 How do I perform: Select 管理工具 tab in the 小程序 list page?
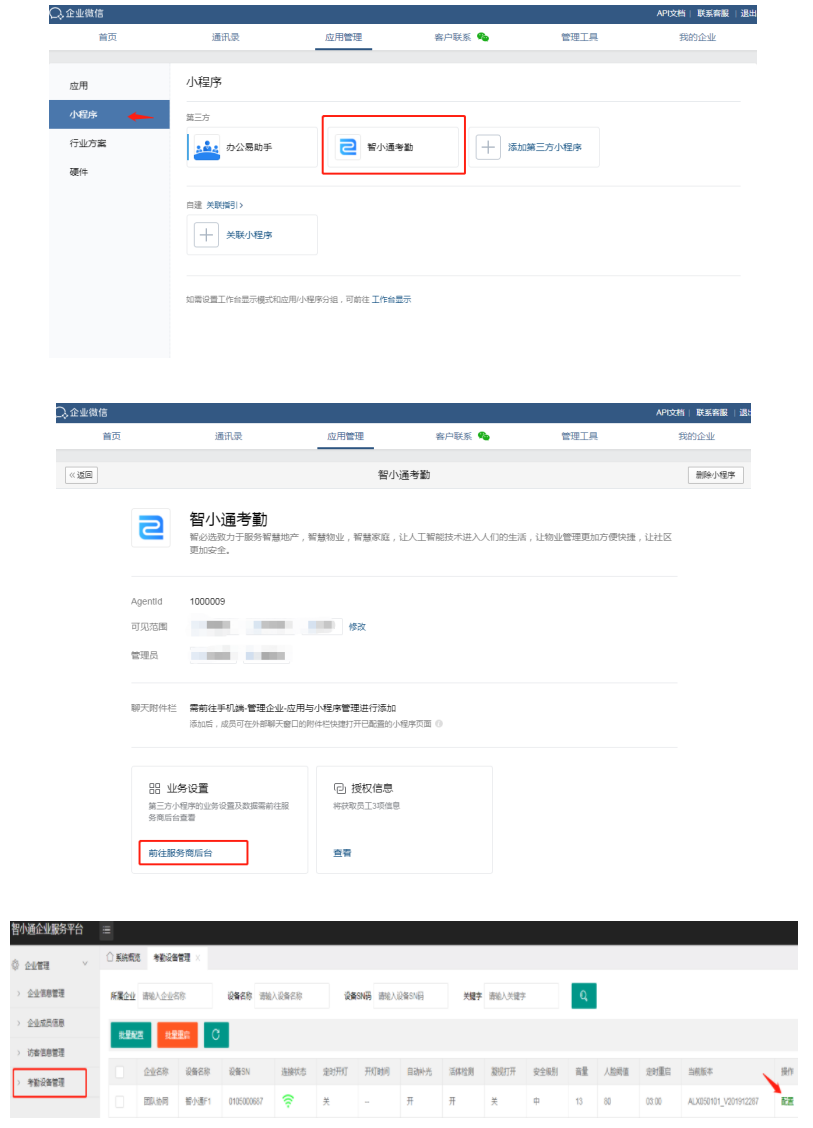(x=579, y=37)
